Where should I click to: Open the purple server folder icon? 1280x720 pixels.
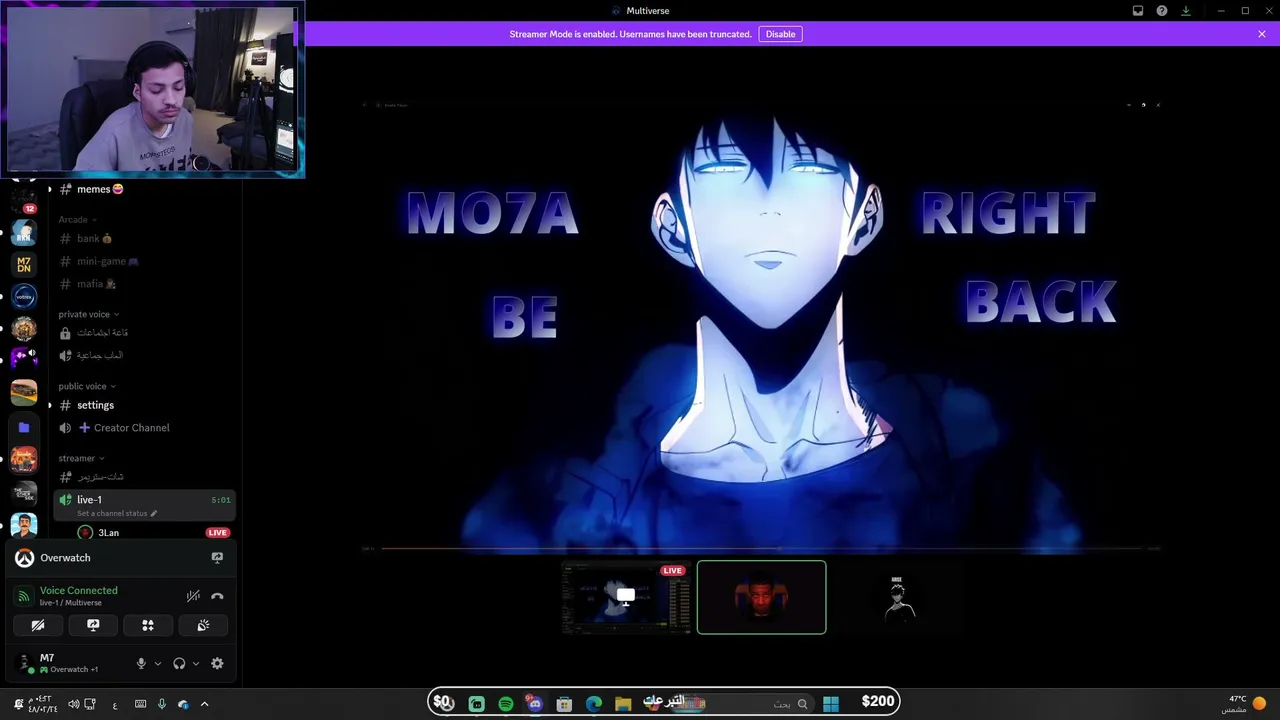(x=24, y=427)
